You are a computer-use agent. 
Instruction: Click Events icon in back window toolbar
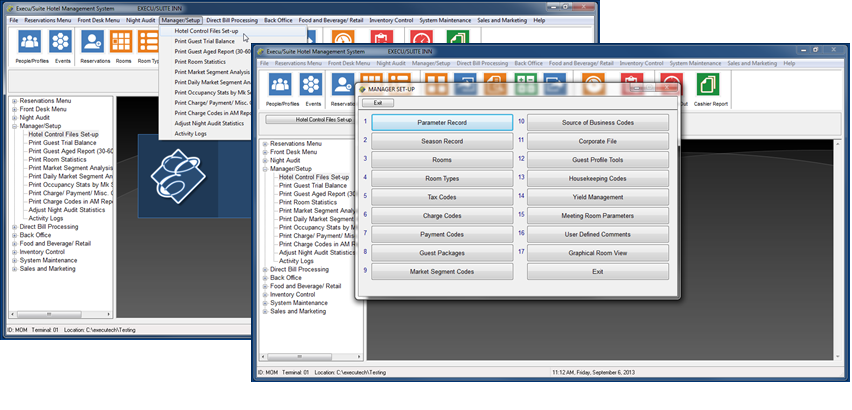click(60, 41)
